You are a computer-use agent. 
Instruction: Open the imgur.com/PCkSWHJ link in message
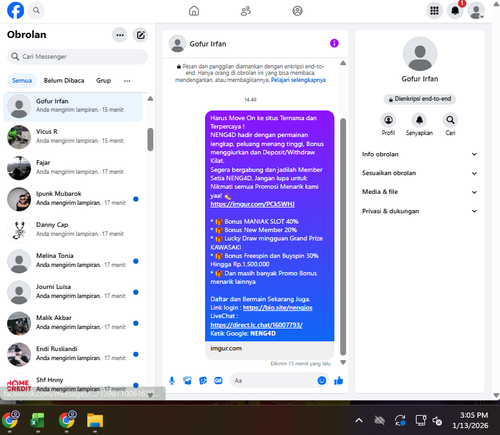(x=252, y=204)
